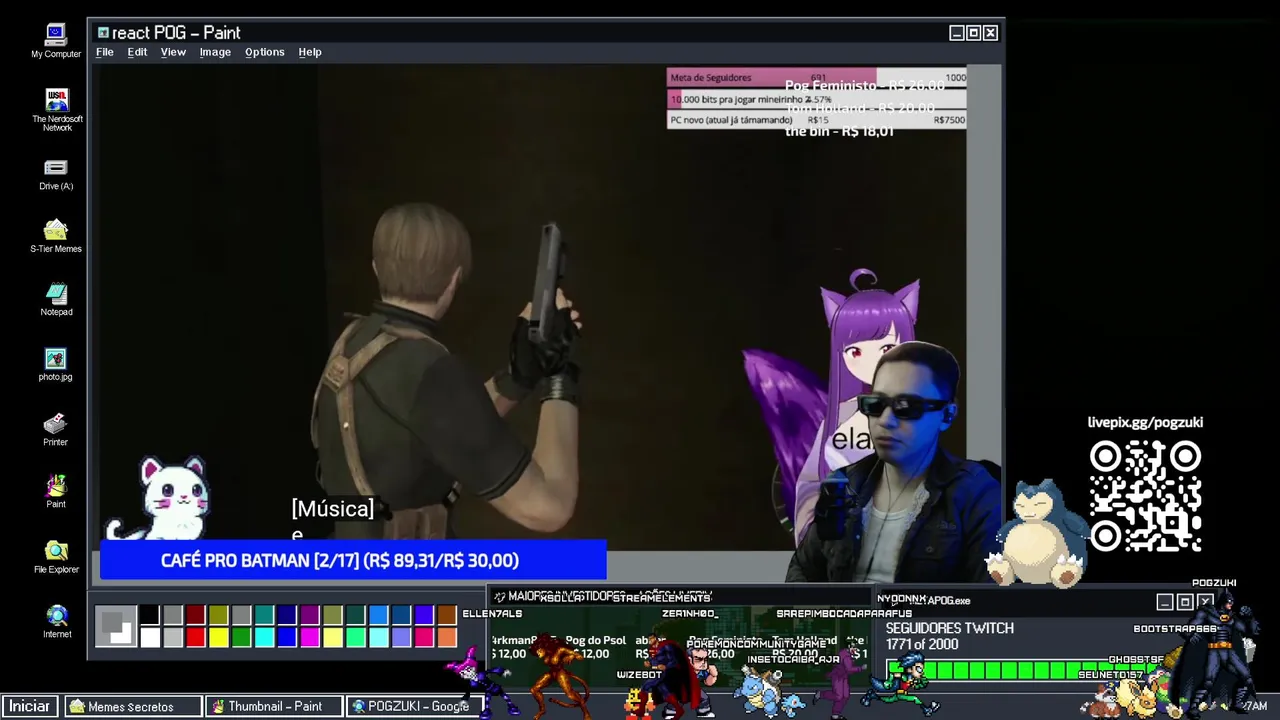This screenshot has height=720, width=1280.
Task: Click the livepix QR code
Action: pos(1145,496)
